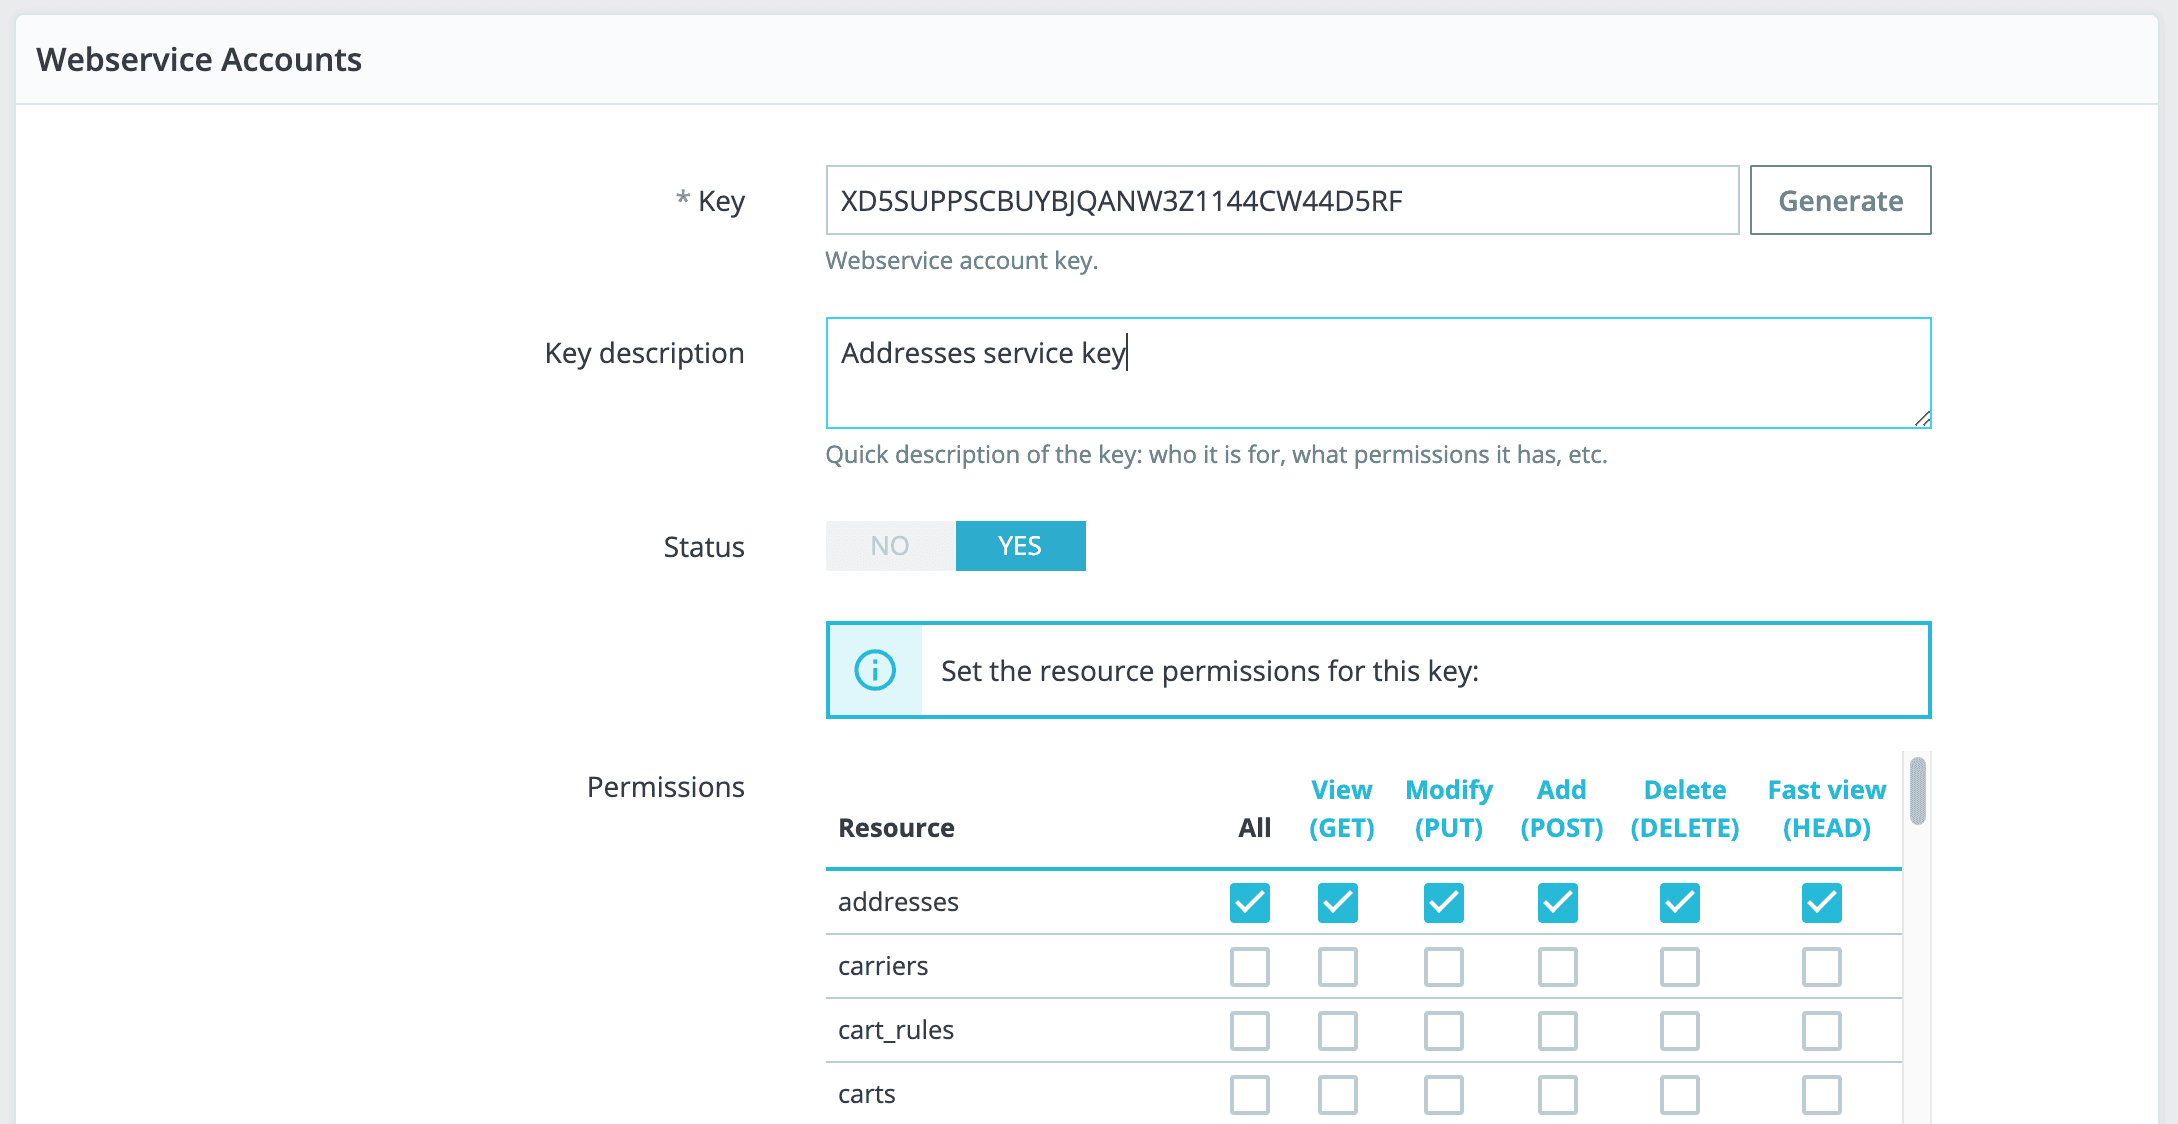The height and width of the screenshot is (1124, 2178).
Task: Uncheck All checkbox for addresses
Action: [x=1249, y=903]
